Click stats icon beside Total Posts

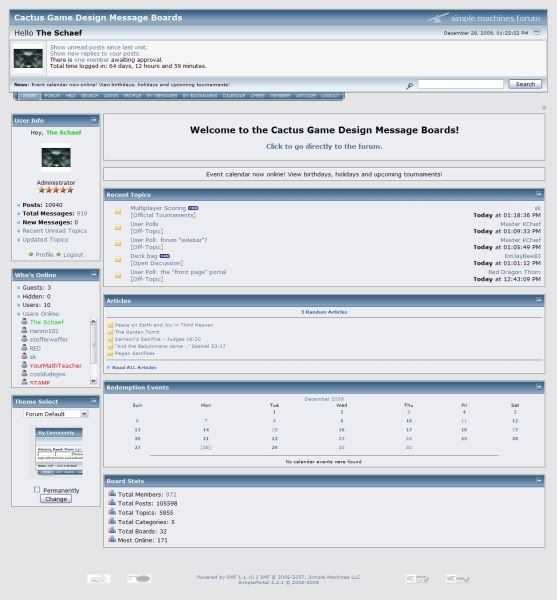[112, 502]
